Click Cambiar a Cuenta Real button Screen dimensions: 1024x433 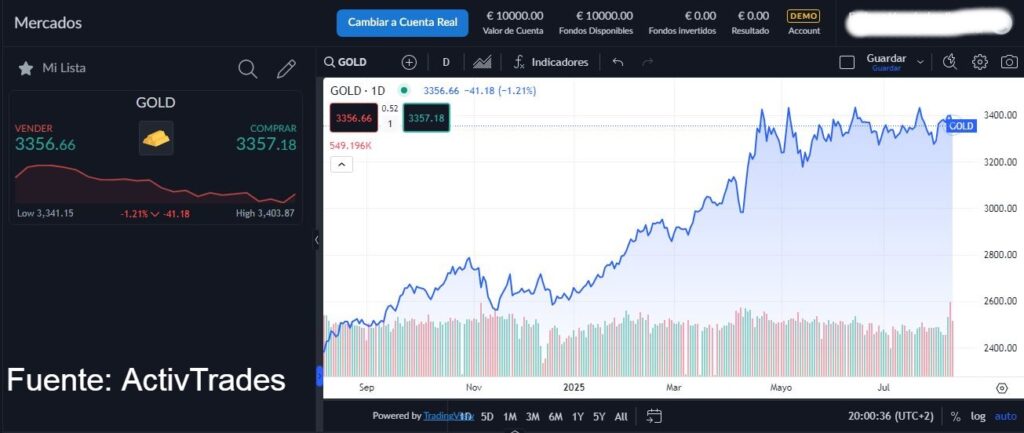[402, 22]
